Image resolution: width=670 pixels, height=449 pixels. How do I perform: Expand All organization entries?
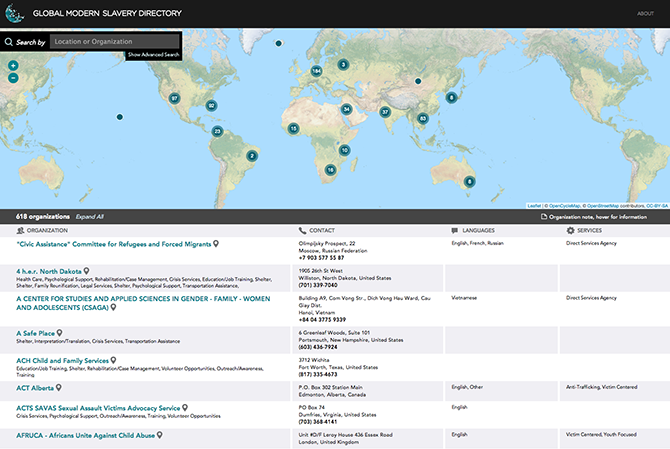click(x=90, y=216)
